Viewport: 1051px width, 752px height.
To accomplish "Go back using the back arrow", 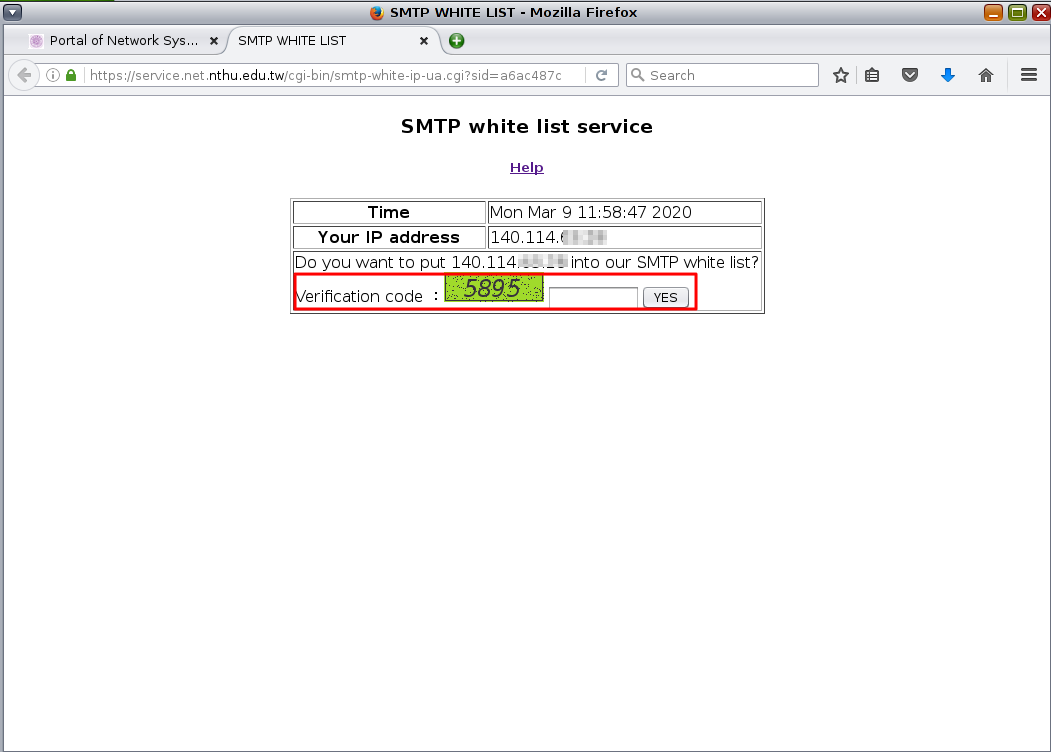I will [x=25, y=75].
